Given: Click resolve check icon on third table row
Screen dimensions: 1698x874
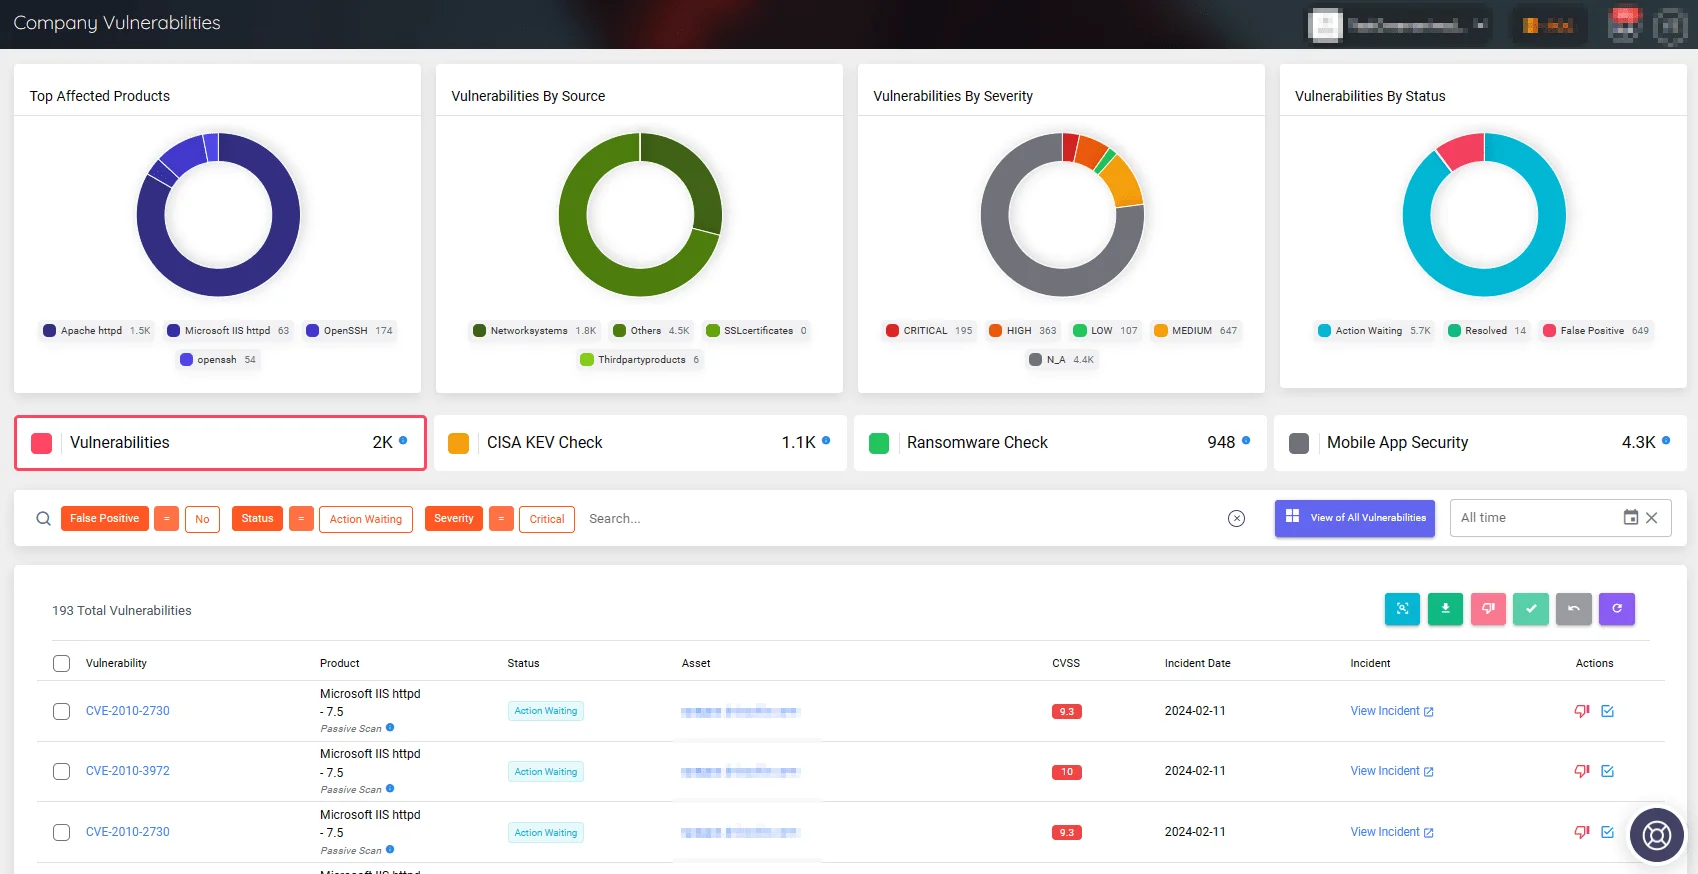Looking at the screenshot, I should click(x=1608, y=832).
